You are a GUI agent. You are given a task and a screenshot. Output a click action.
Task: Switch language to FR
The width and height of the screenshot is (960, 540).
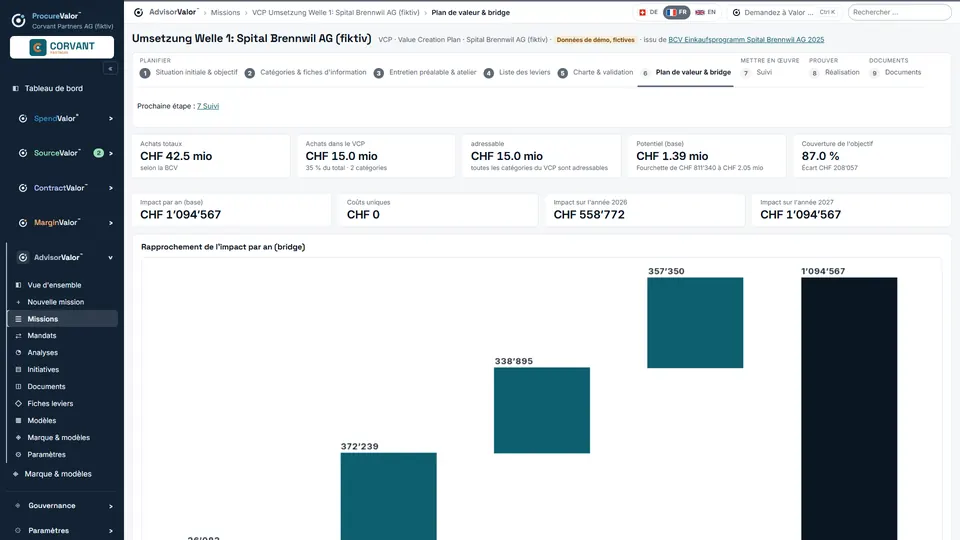coord(677,12)
